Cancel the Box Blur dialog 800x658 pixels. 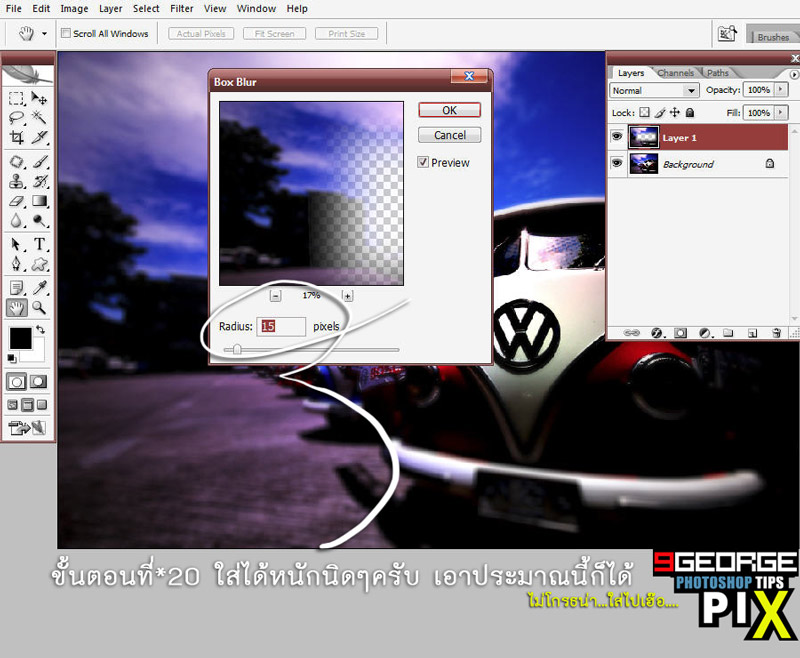point(449,135)
